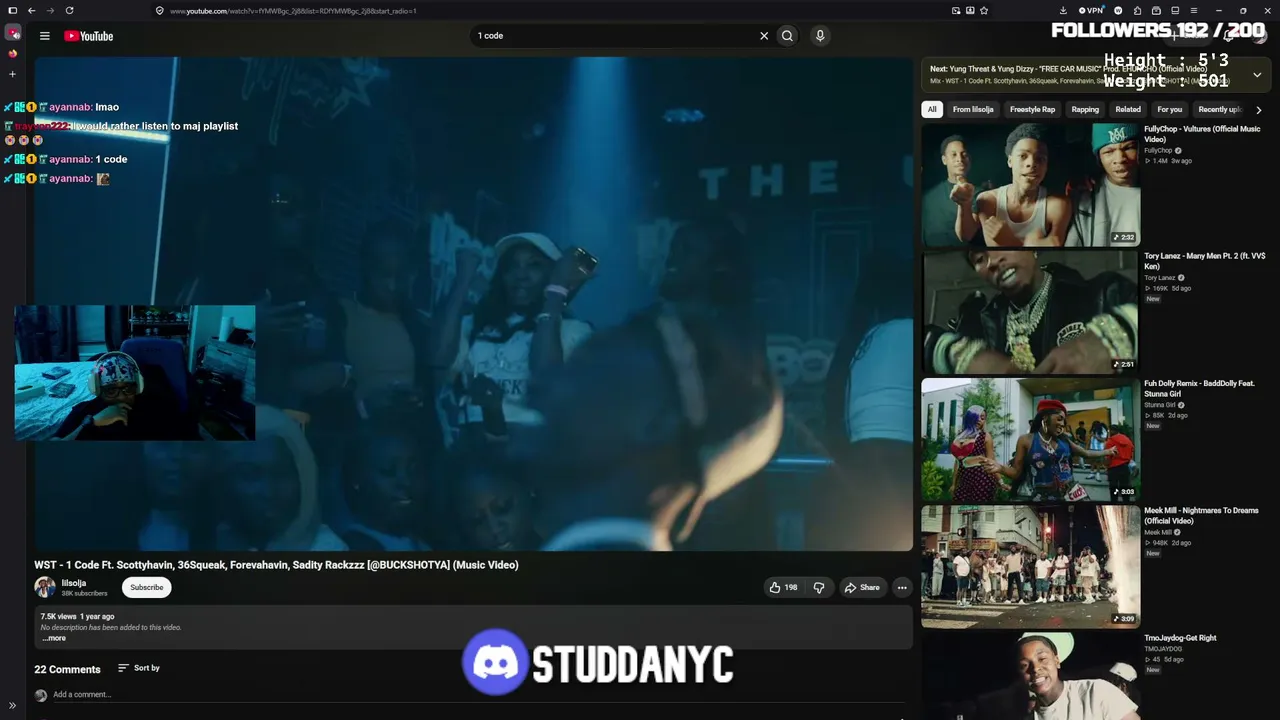Open the browser extensions puzzle icon

pyautogui.click(x=1137, y=10)
